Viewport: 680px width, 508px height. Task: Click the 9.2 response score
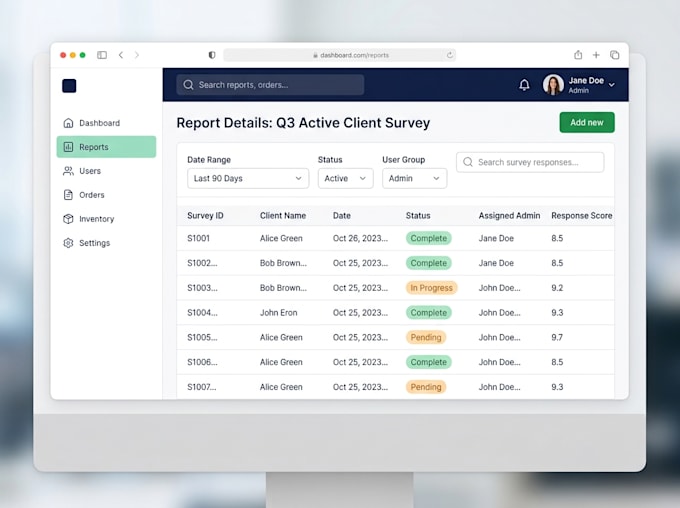[557, 288]
